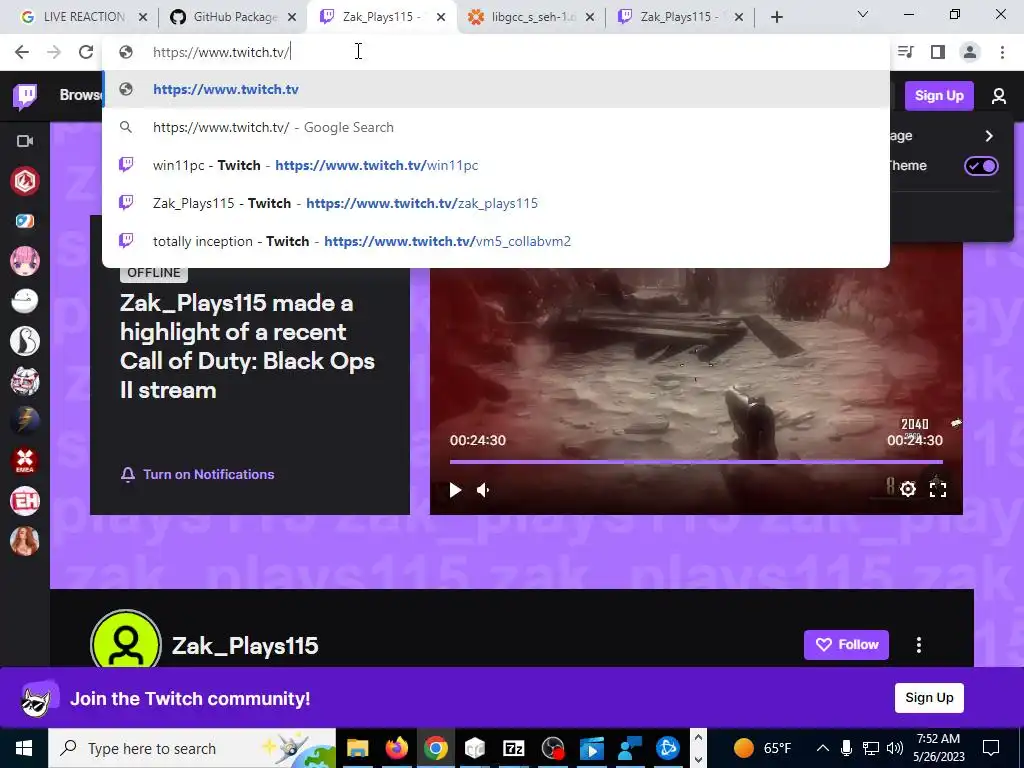The width and height of the screenshot is (1024, 768).
Task: Open a new browser tab
Action: point(776,18)
